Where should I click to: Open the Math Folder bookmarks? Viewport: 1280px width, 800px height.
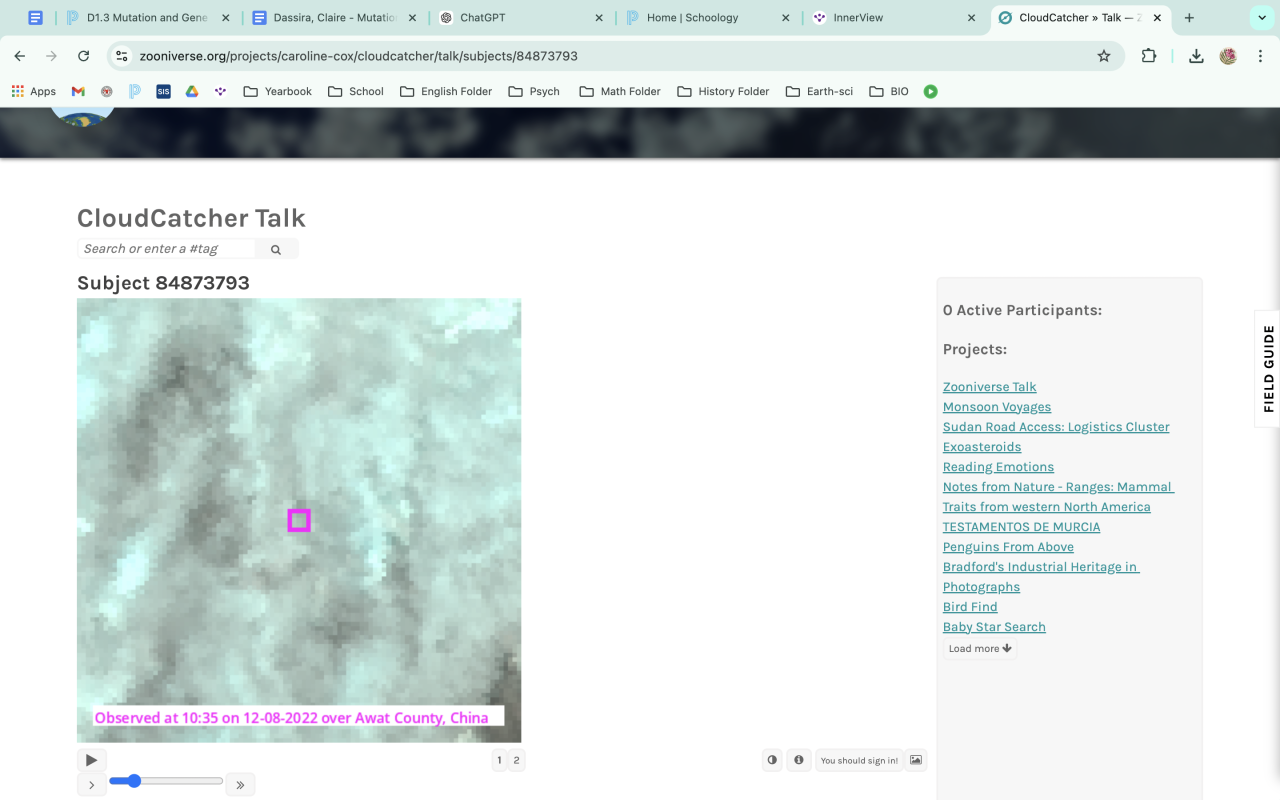(x=618, y=91)
